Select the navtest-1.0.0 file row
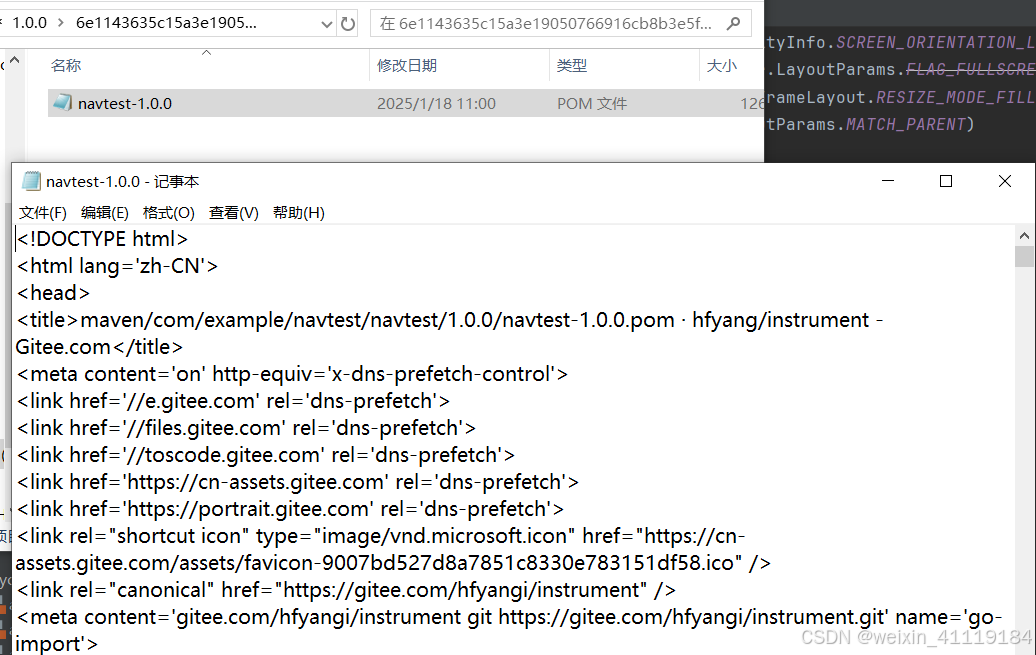The width and height of the screenshot is (1036, 655). 406,103
